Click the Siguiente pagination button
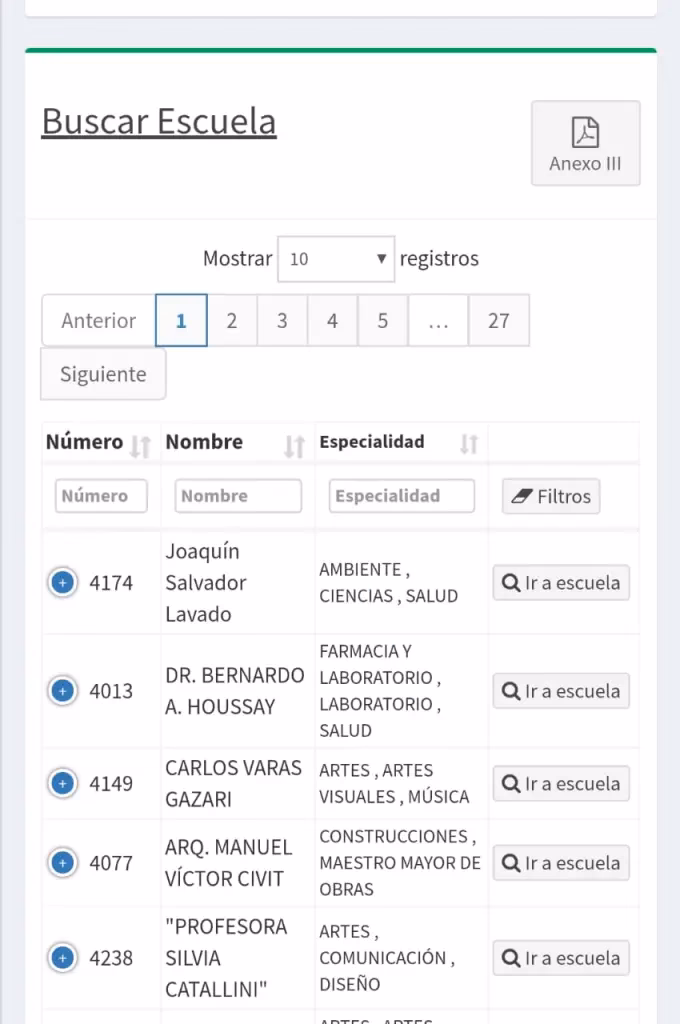This screenshot has width=680, height=1024. tap(102, 374)
